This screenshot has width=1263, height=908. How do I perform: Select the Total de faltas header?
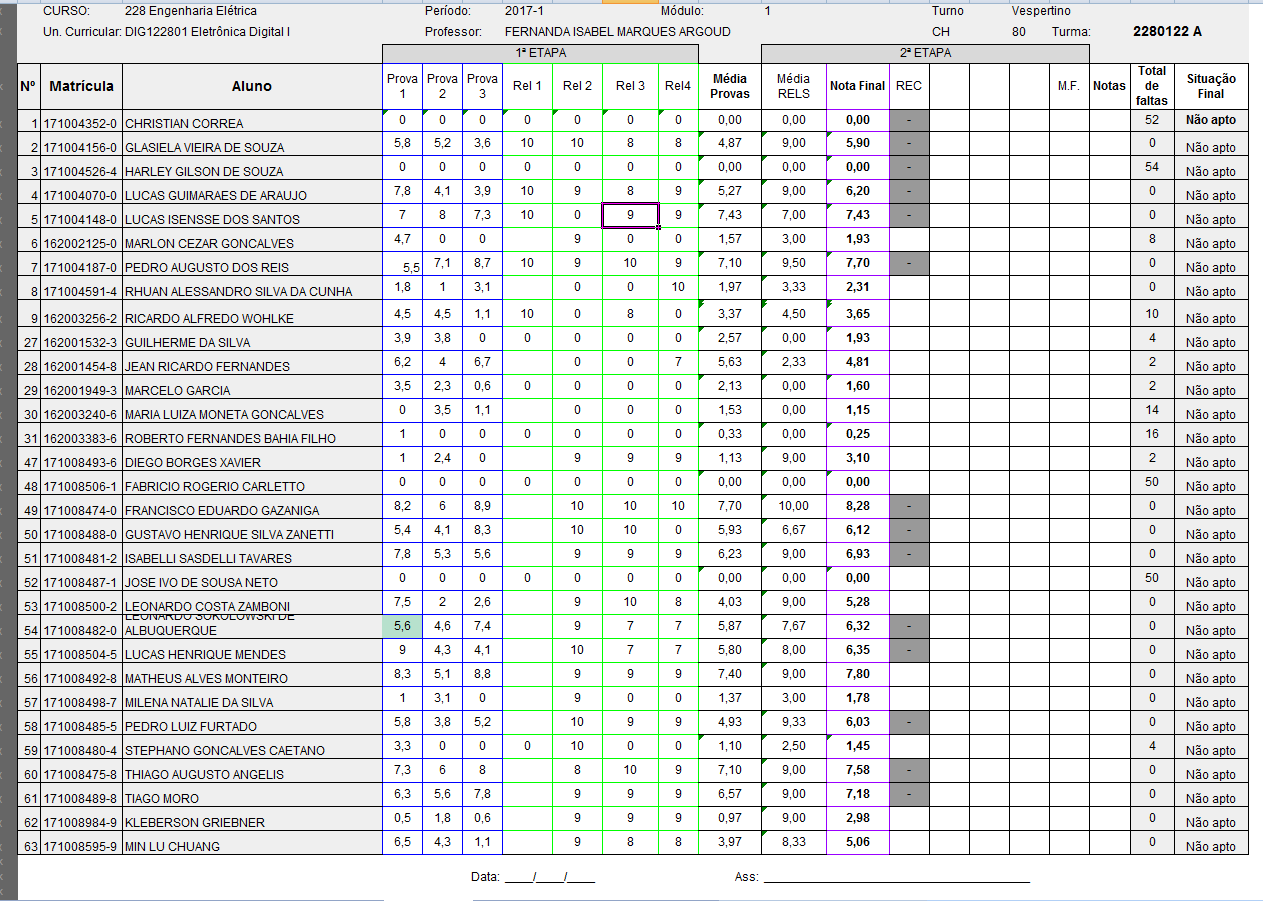pyautogui.click(x=1152, y=86)
